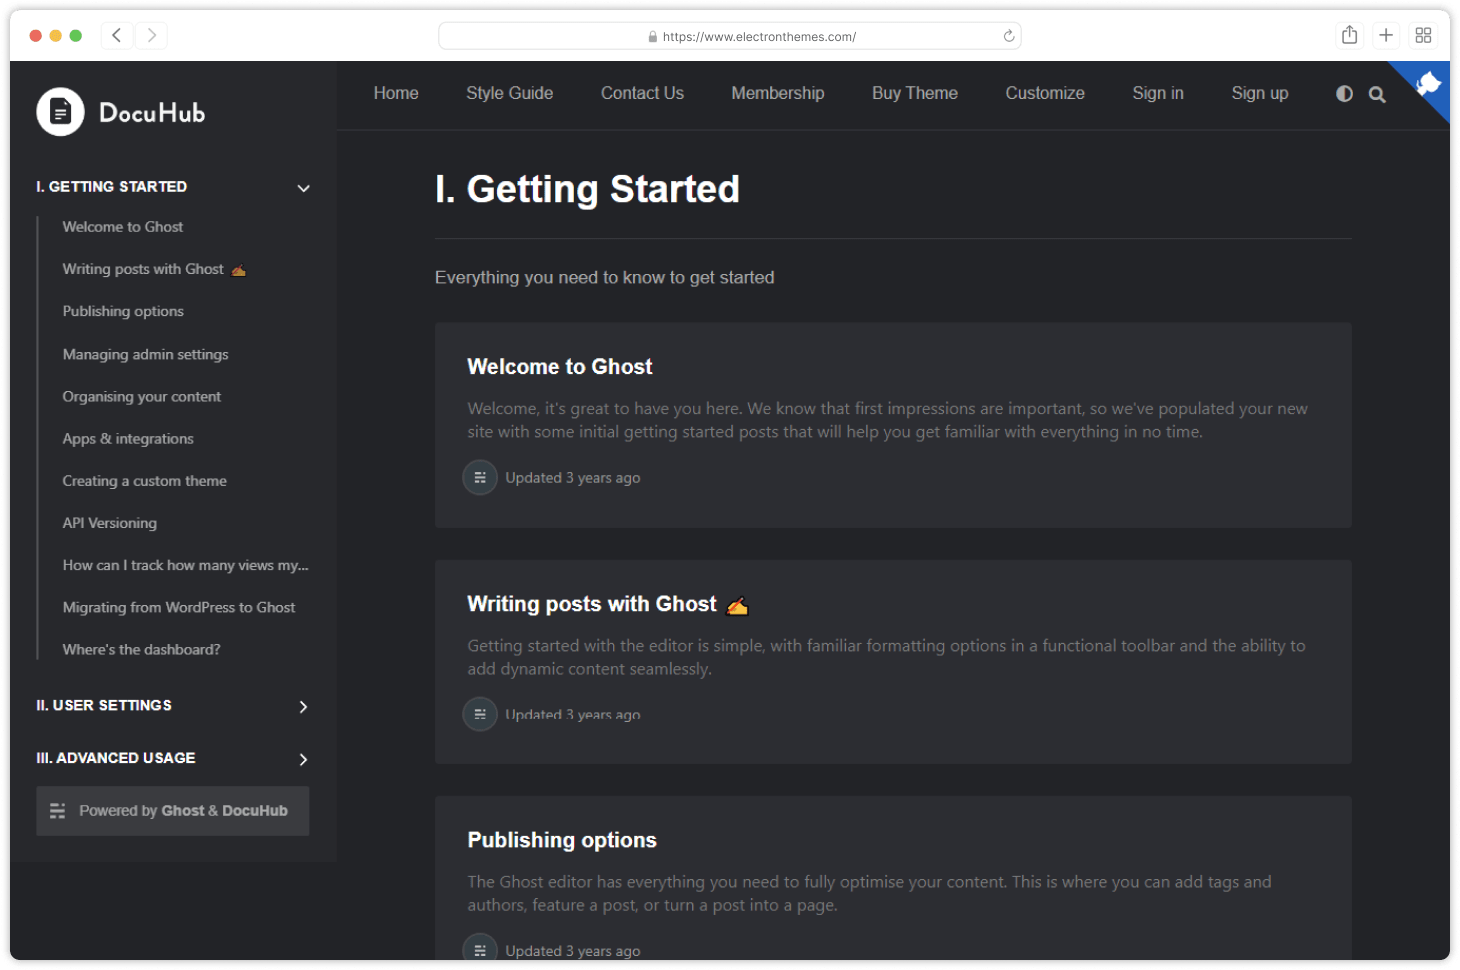Expand the III. Advanced Usage section chevron

tap(303, 759)
